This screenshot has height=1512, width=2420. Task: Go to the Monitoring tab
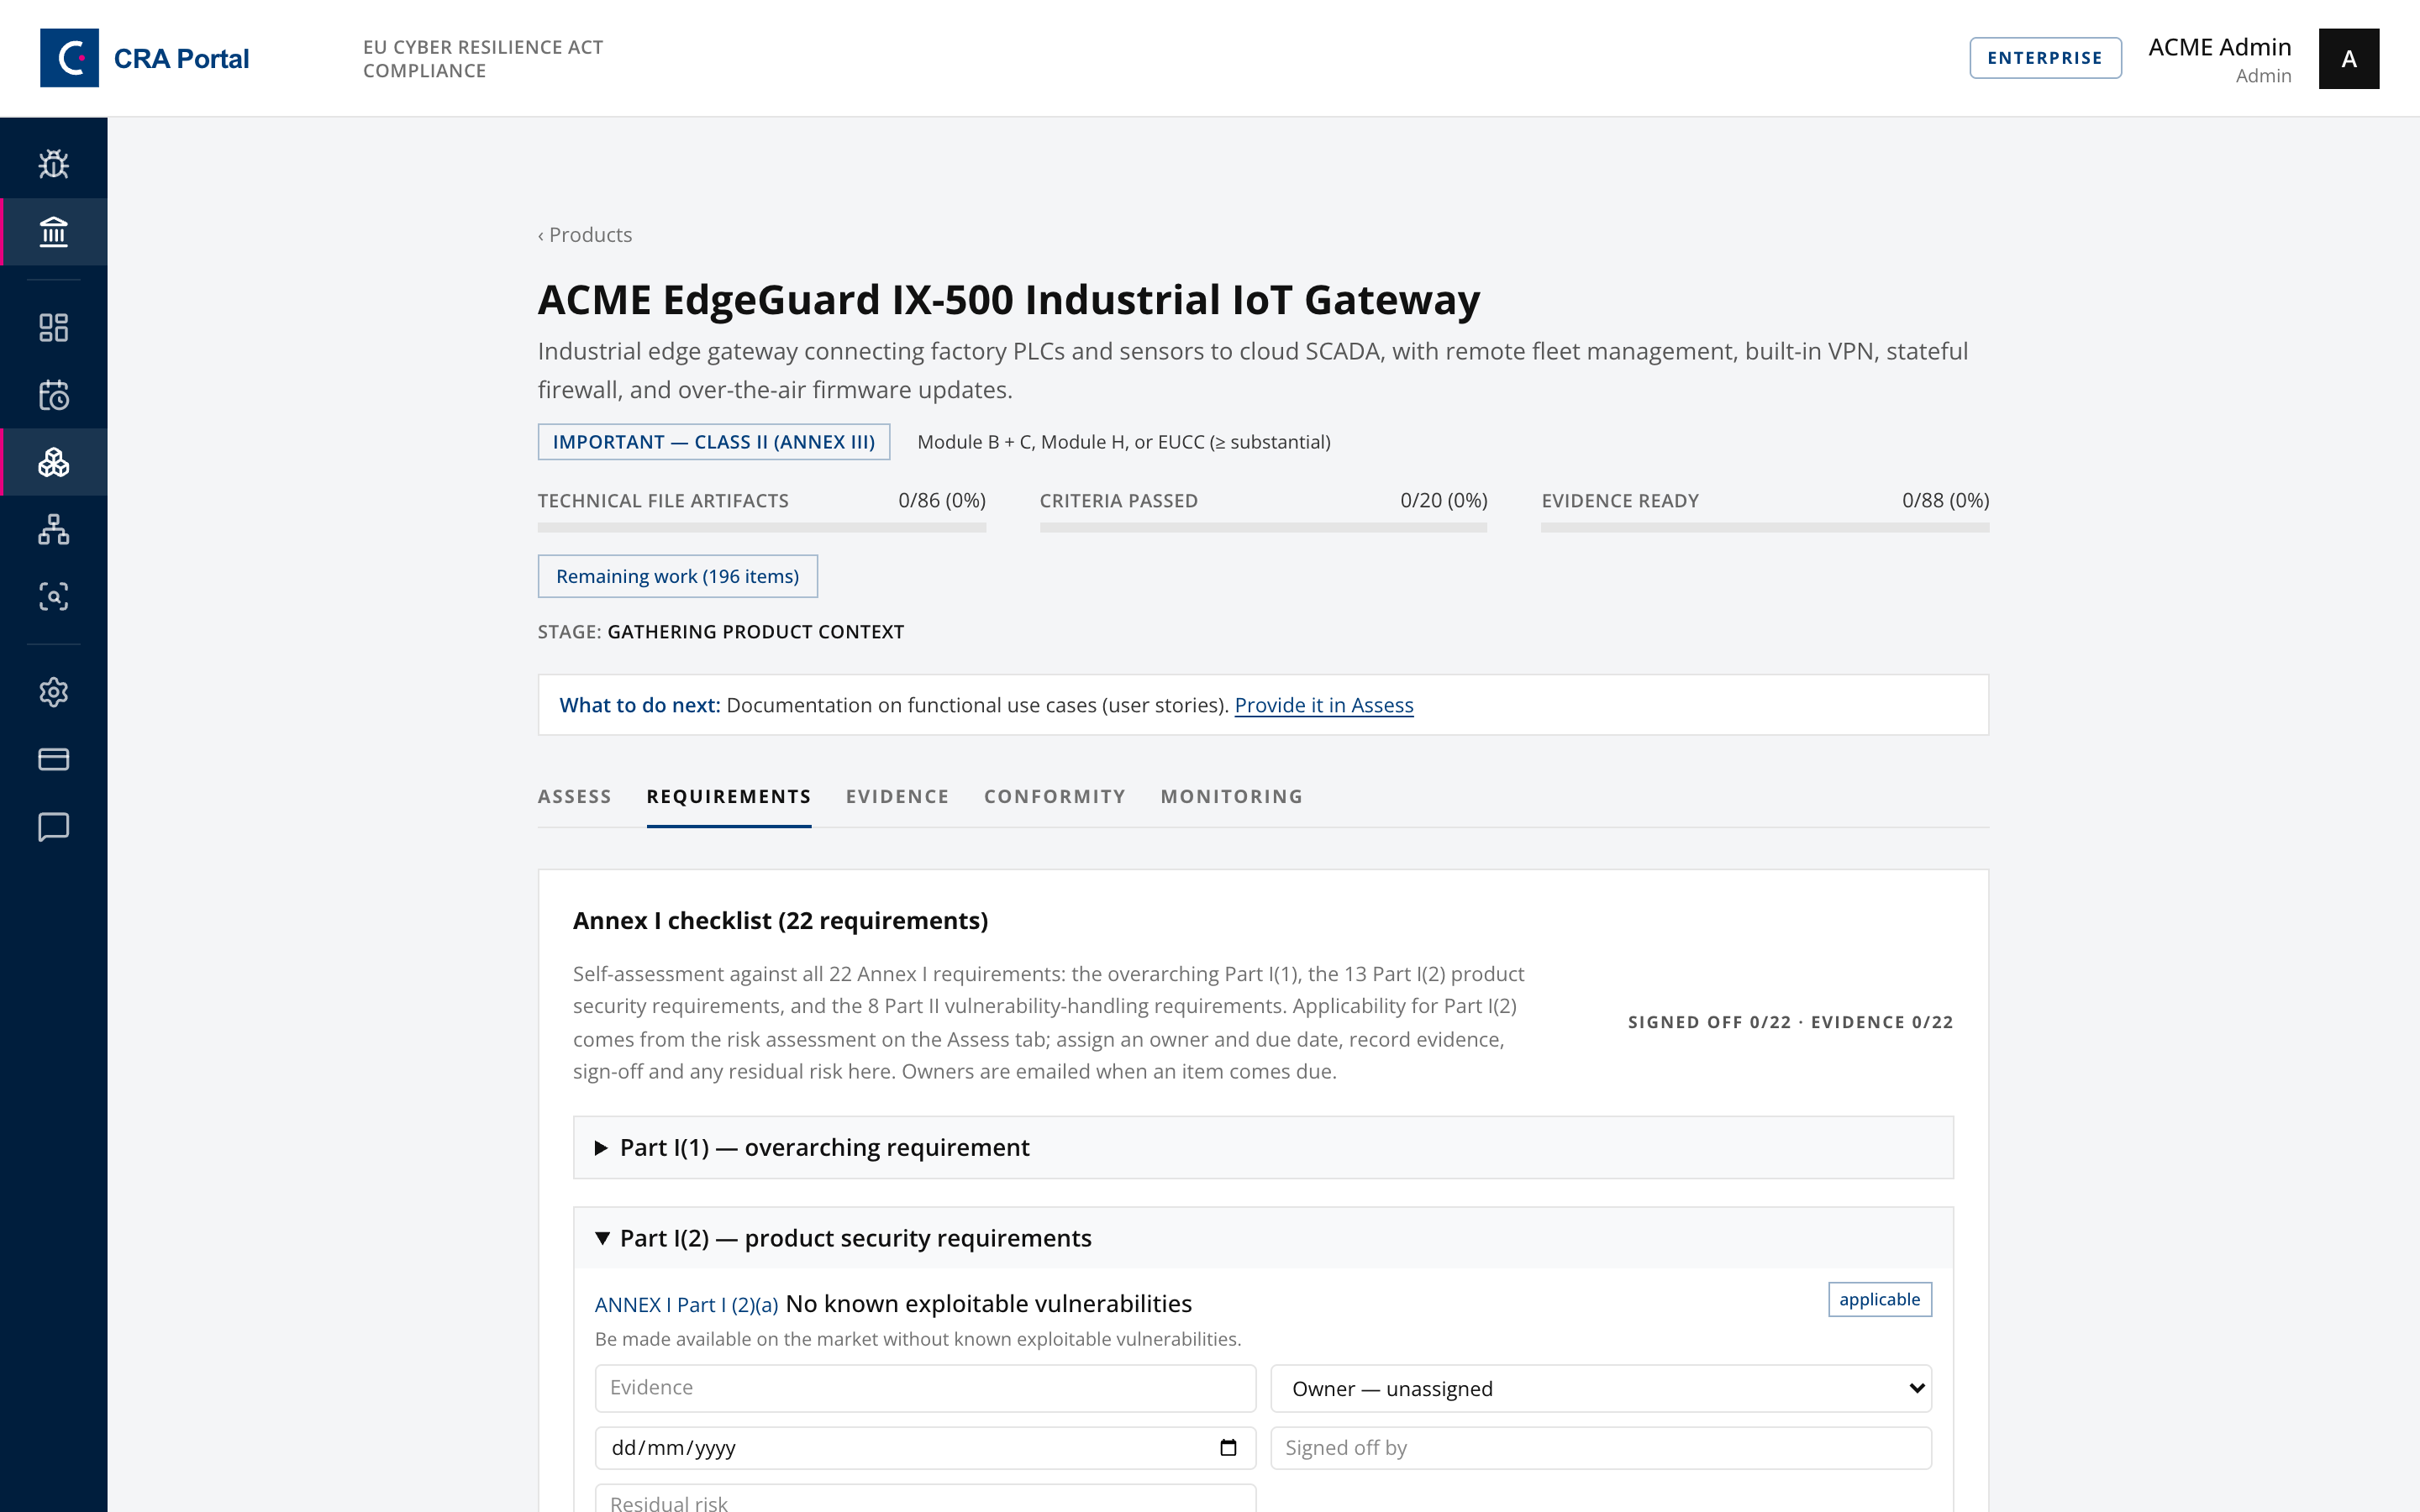tap(1231, 797)
